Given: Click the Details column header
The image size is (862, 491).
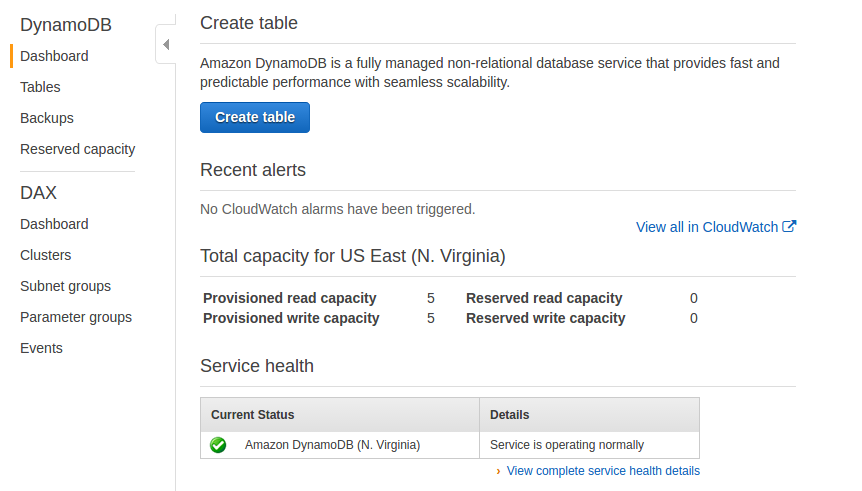Looking at the screenshot, I should tap(510, 415).
